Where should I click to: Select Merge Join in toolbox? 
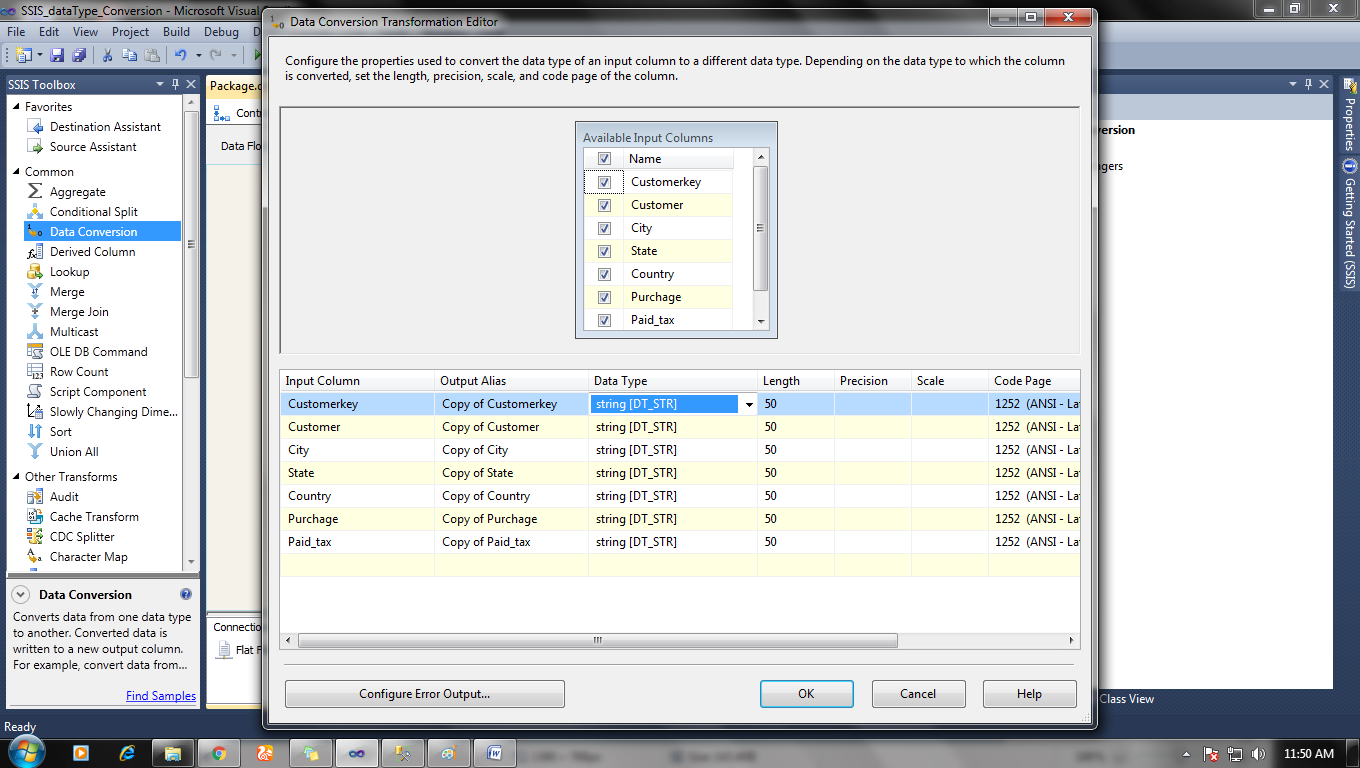(x=79, y=312)
